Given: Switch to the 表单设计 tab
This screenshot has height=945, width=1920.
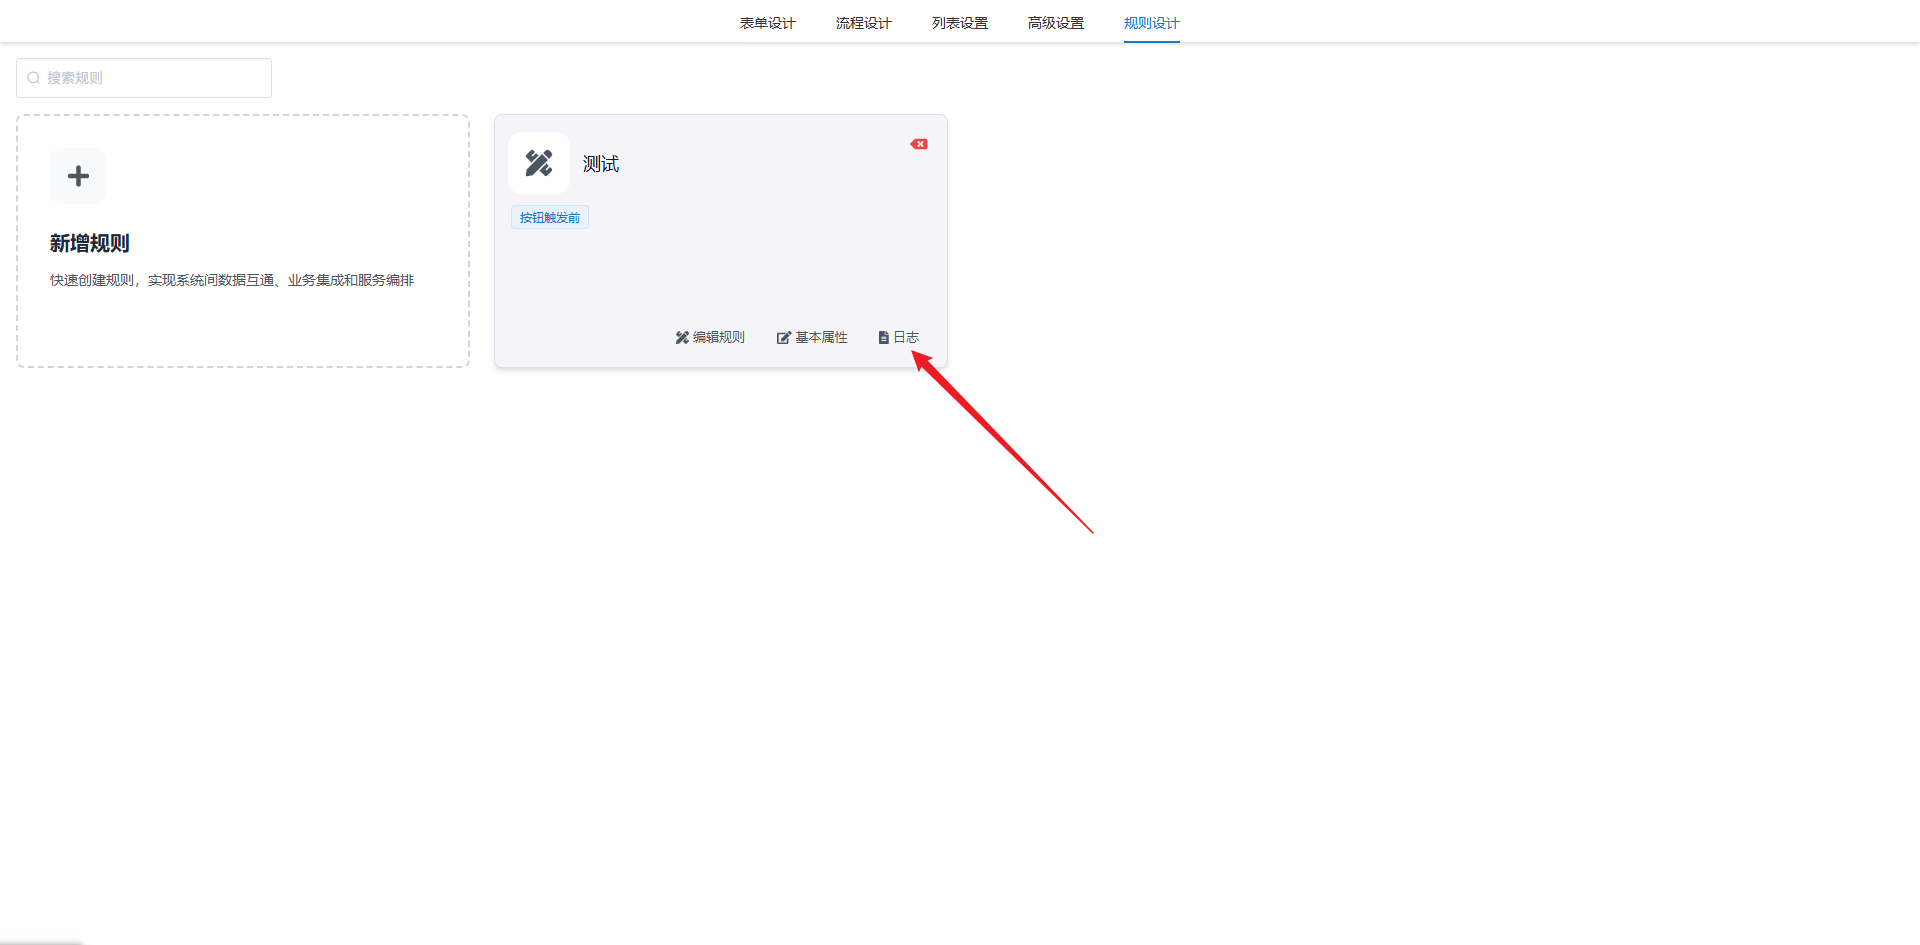Looking at the screenshot, I should pos(767,23).
